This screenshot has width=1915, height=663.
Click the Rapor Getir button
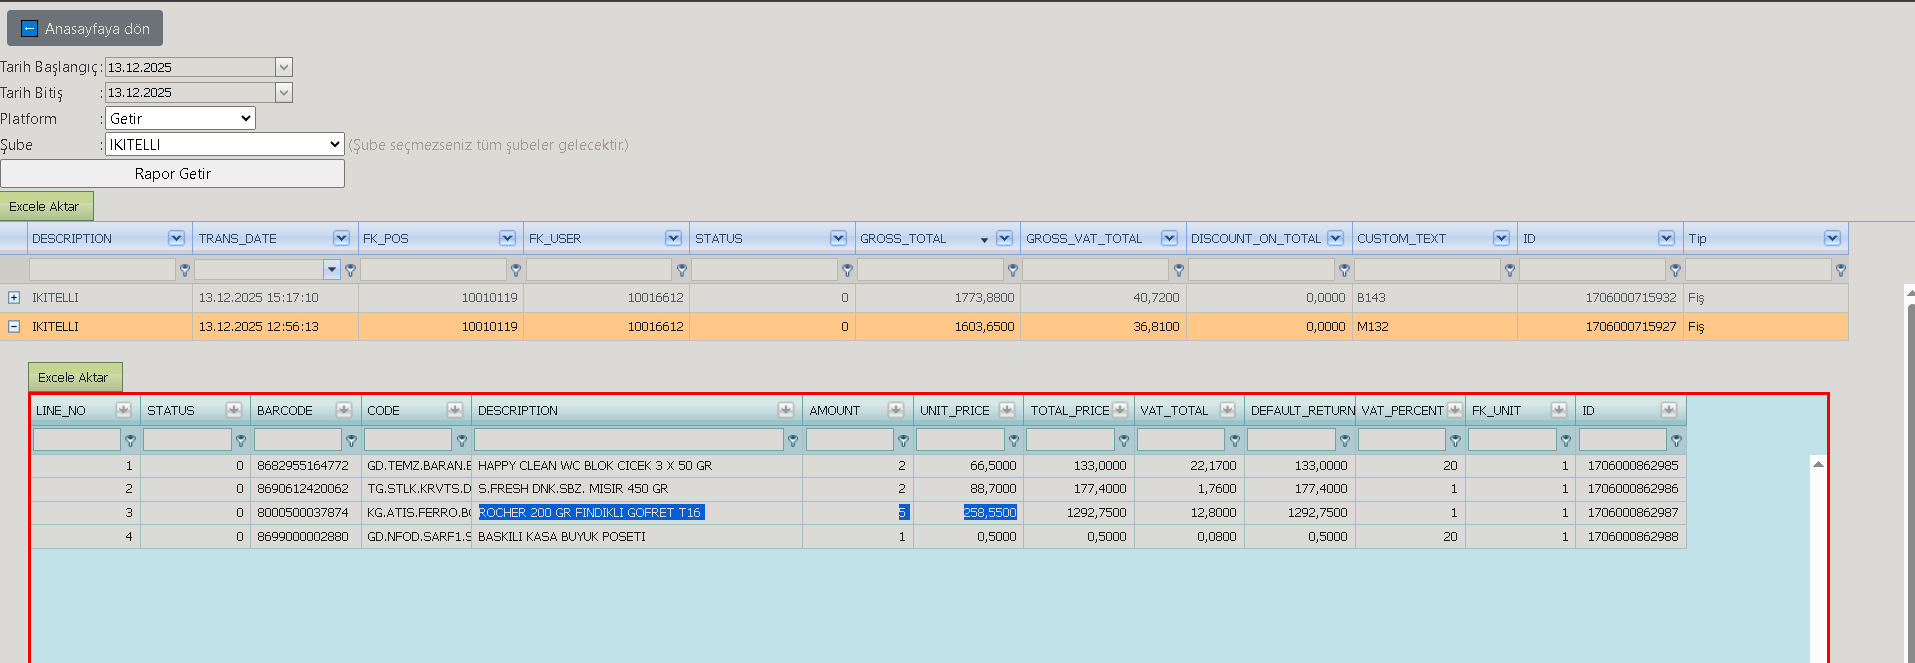point(172,173)
